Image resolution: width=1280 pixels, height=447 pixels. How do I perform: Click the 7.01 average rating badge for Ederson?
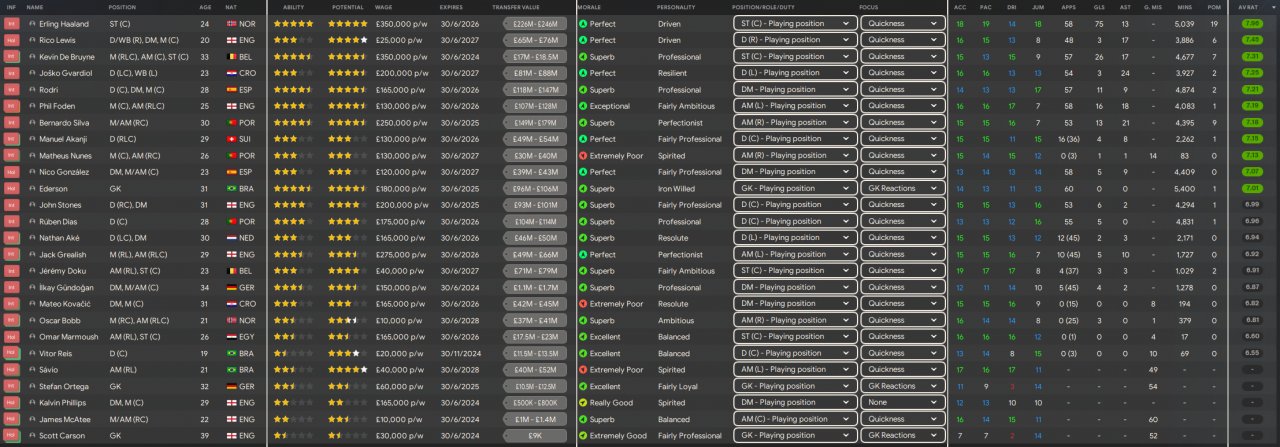(x=1250, y=188)
